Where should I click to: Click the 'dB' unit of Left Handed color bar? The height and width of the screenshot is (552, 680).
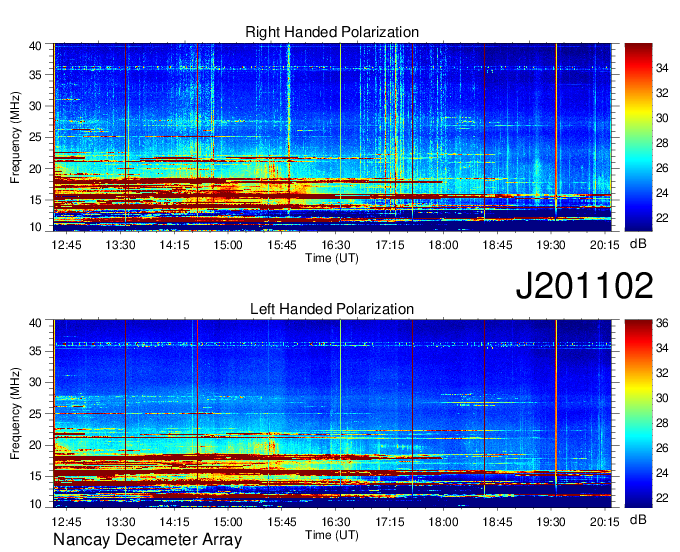coord(638,519)
